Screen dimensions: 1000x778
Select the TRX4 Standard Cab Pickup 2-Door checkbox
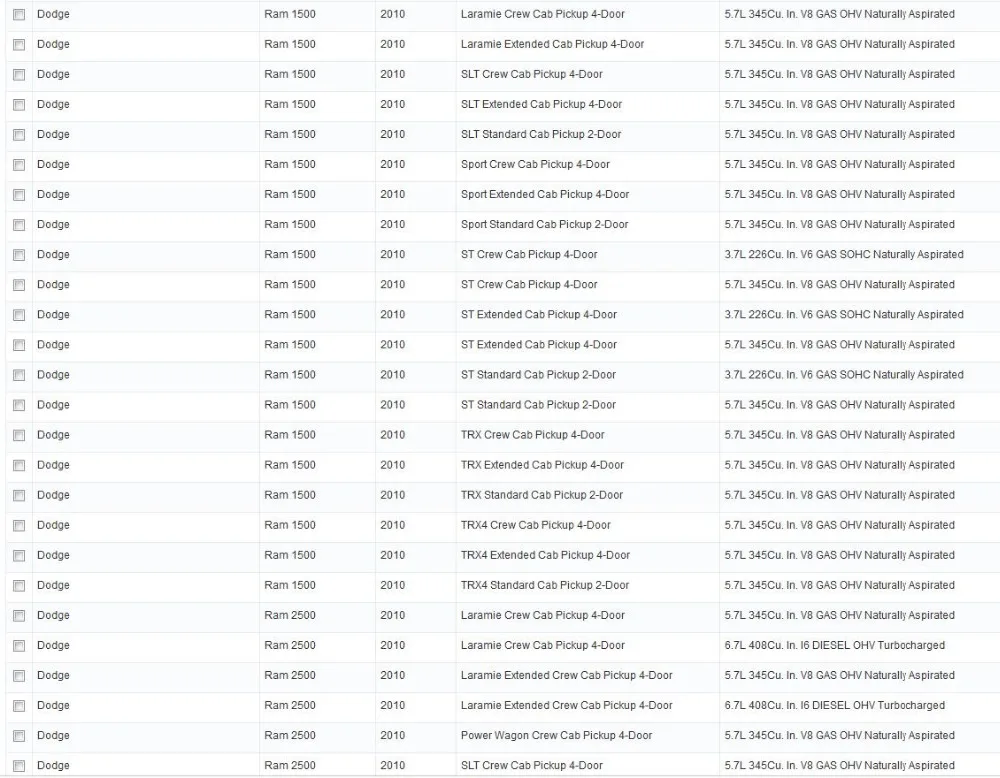point(19,585)
